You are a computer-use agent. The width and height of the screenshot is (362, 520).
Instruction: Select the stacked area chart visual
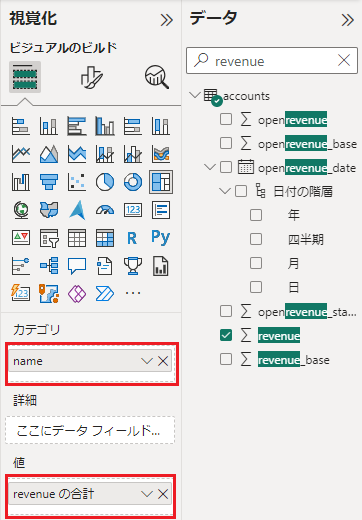(x=77, y=154)
